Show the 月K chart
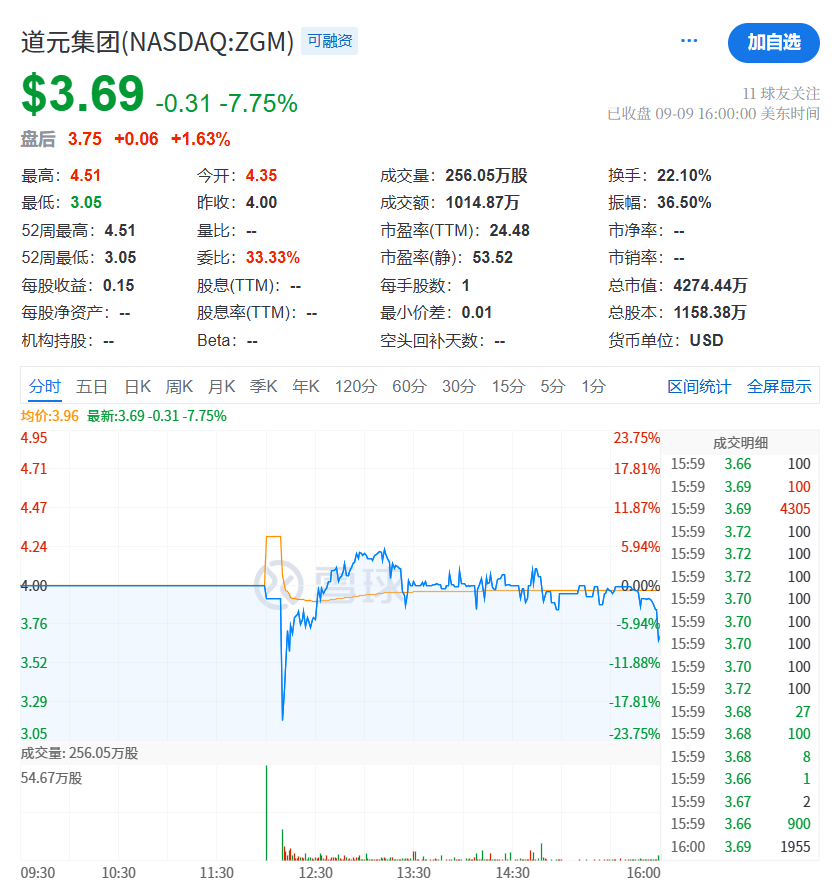836x890 pixels. pos(222,386)
